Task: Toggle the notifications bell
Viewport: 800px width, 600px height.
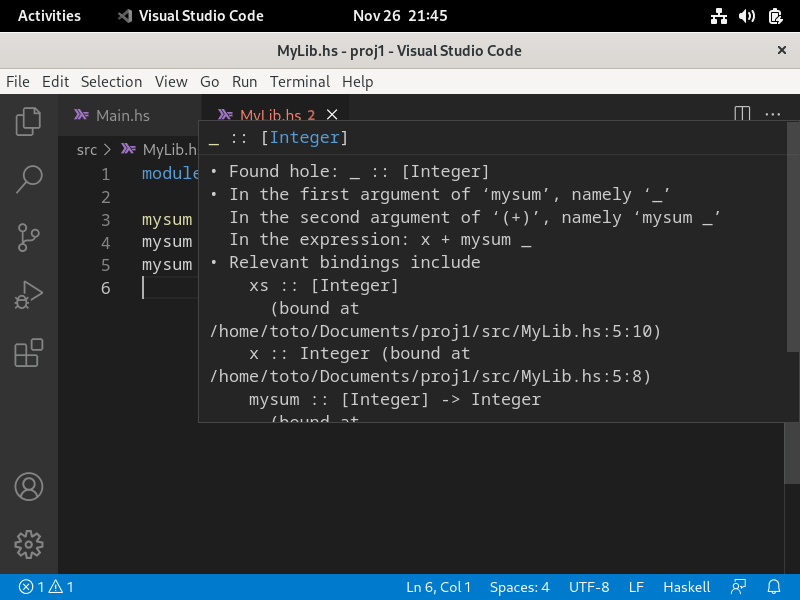Action: click(x=773, y=587)
